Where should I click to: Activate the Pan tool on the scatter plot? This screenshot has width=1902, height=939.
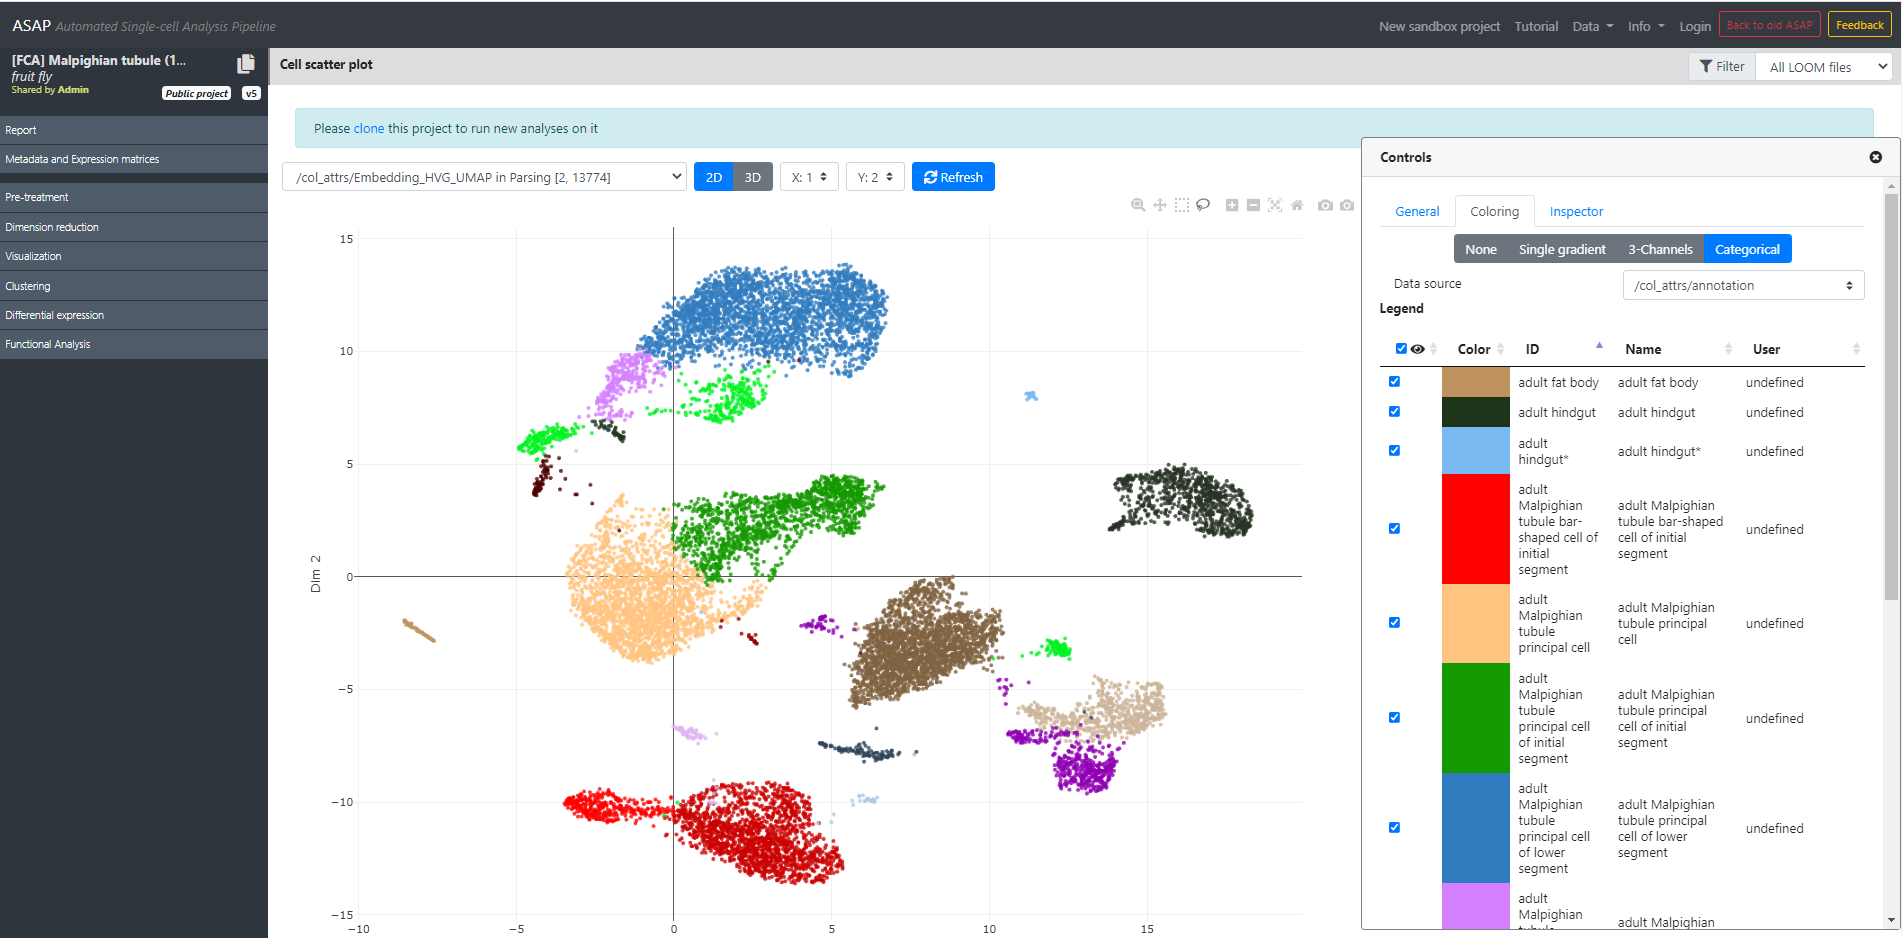[x=1159, y=204]
